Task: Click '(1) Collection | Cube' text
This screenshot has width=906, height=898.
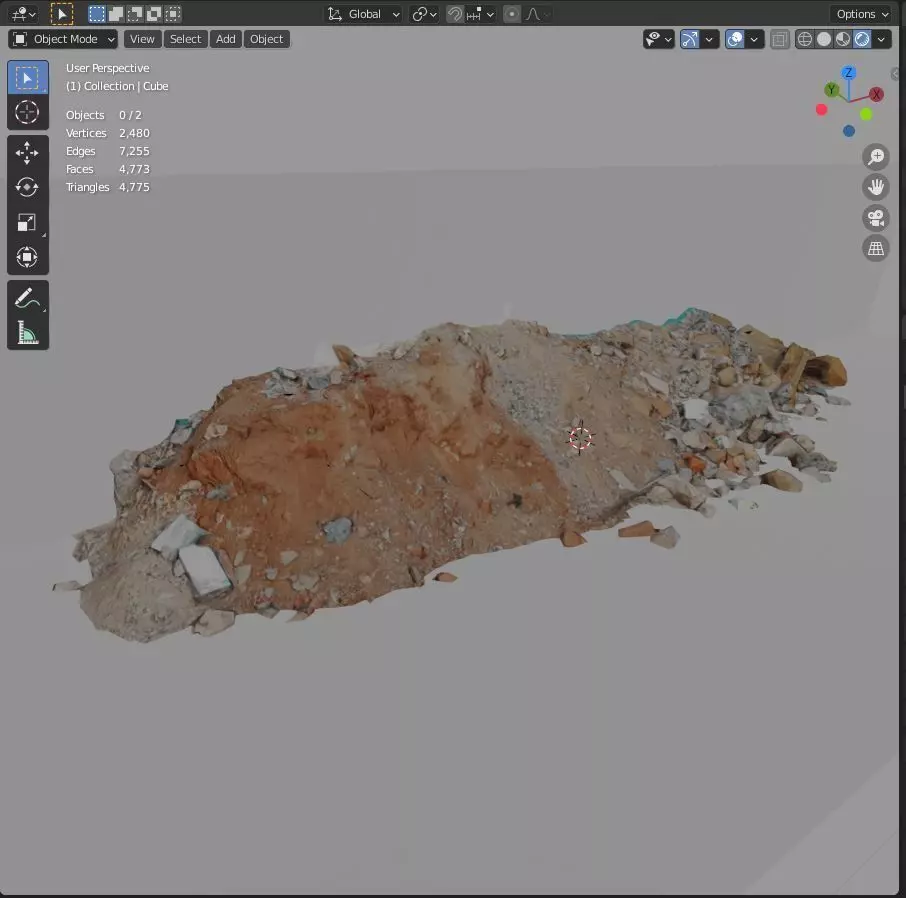Action: coord(117,86)
